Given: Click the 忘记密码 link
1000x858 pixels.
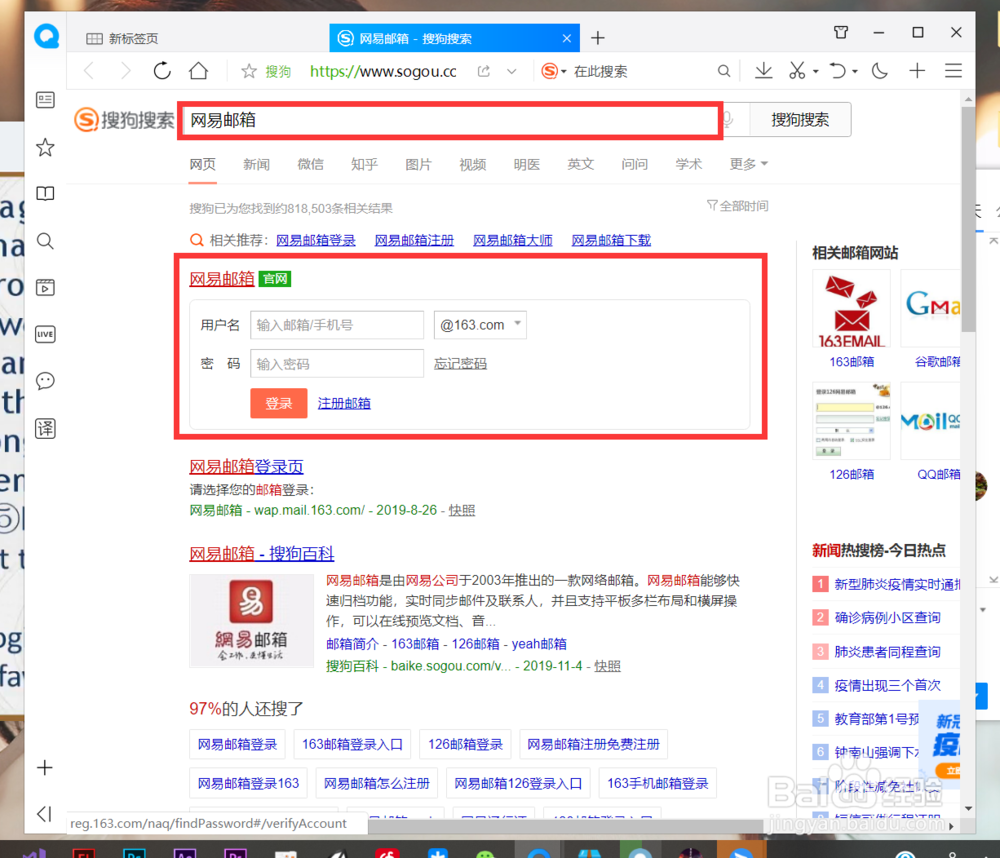Looking at the screenshot, I should (460, 364).
